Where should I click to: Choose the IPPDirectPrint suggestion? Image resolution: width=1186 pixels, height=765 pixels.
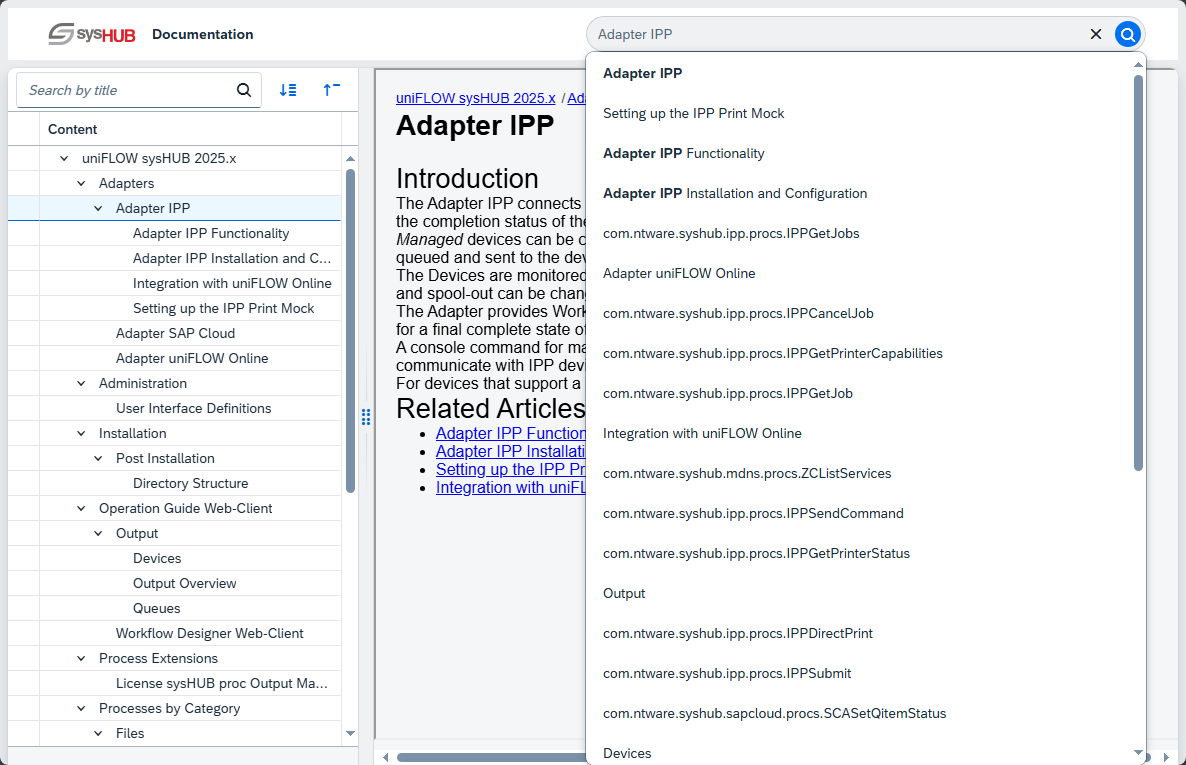(860, 633)
